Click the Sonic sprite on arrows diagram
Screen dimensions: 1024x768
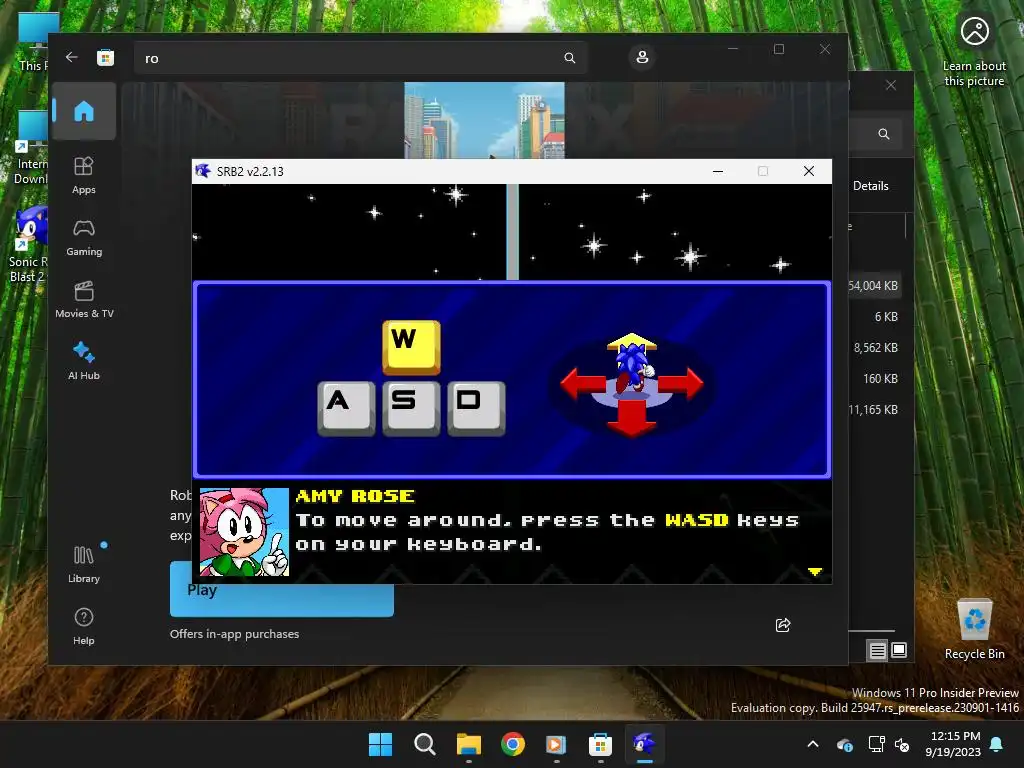632,368
